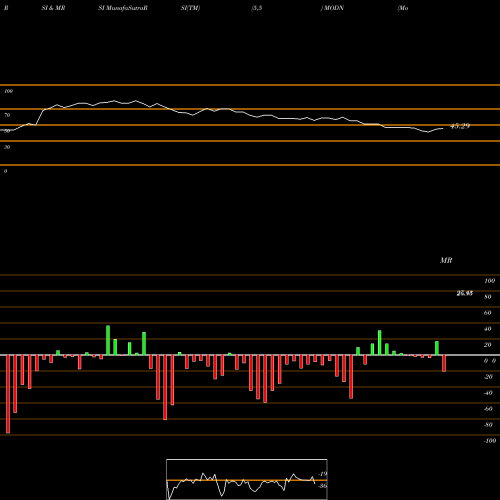Click the 80 label on MR axis
This screenshot has width=500, height=500.
coord(488,297)
